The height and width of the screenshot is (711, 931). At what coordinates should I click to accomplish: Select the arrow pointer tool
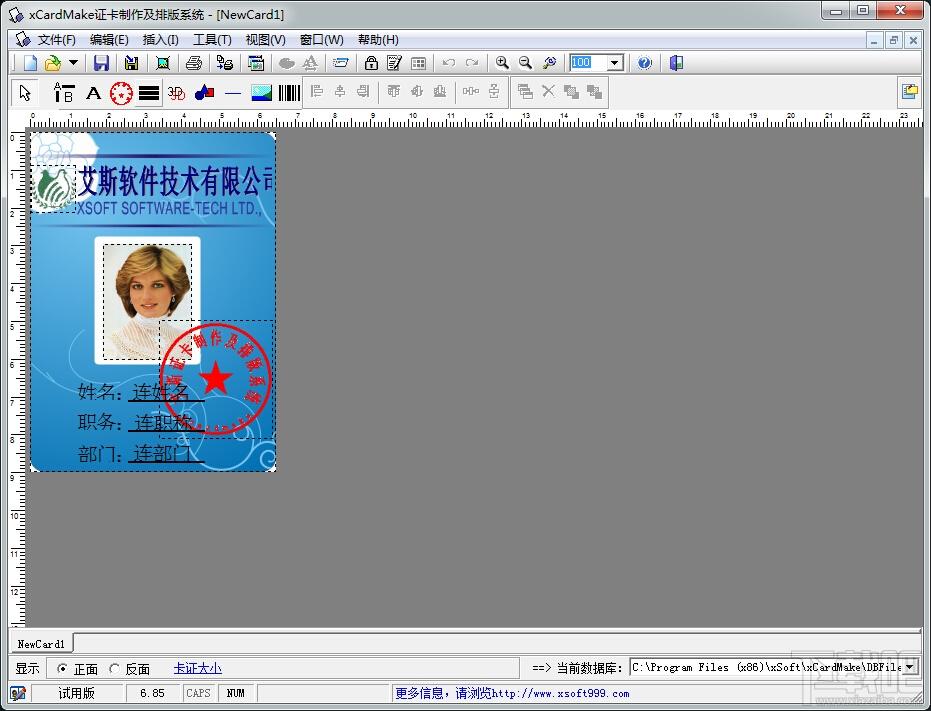25,93
